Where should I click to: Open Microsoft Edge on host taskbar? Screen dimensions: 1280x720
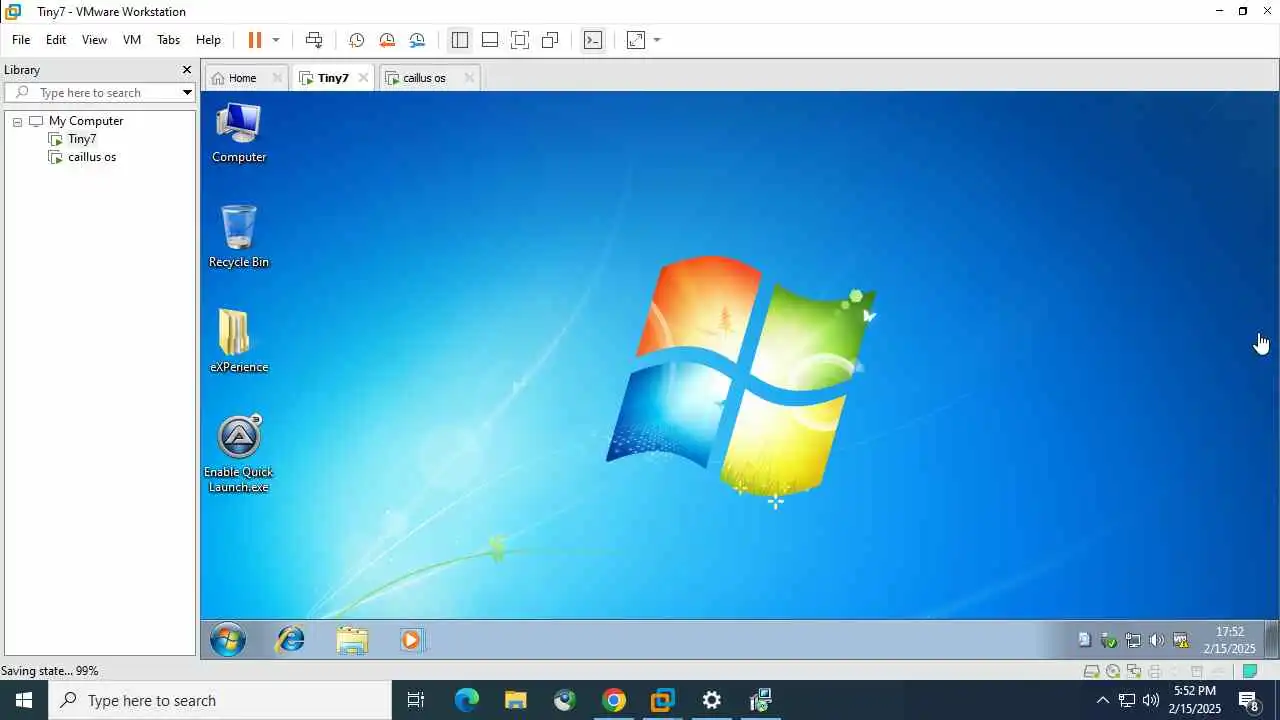[x=467, y=700]
